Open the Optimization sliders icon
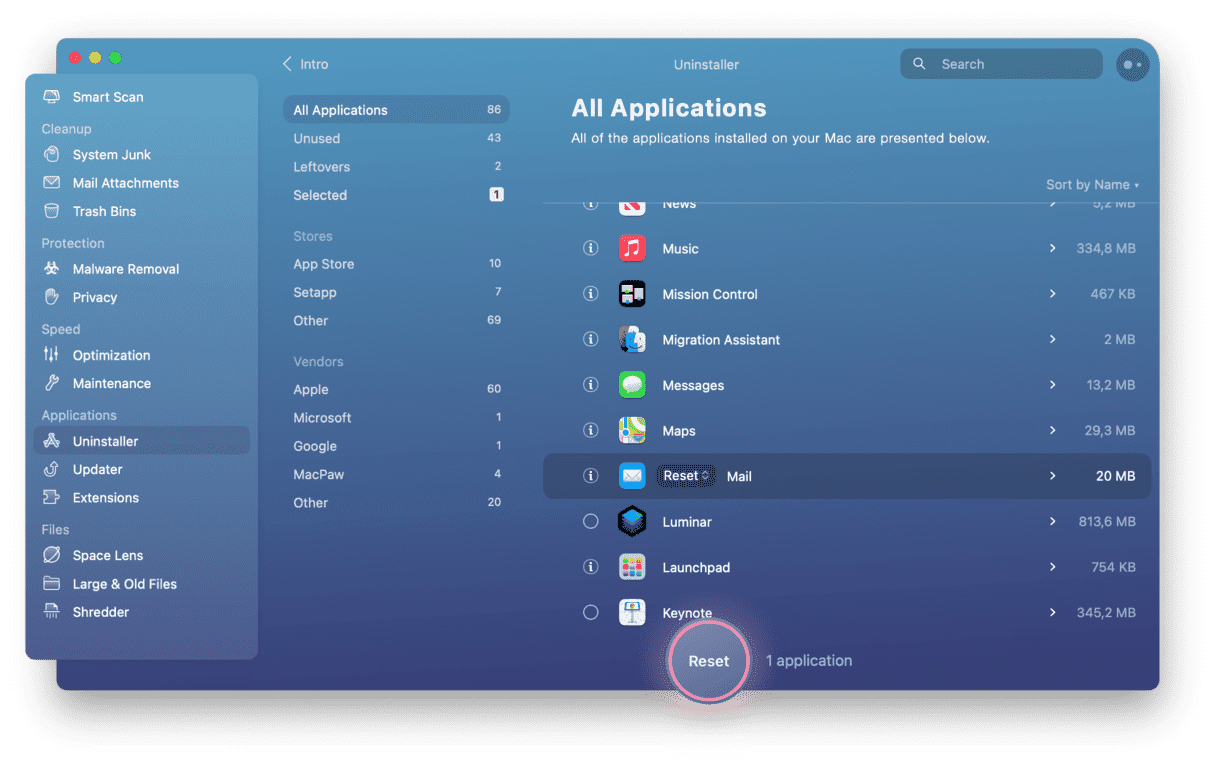1216x765 pixels. 52,355
